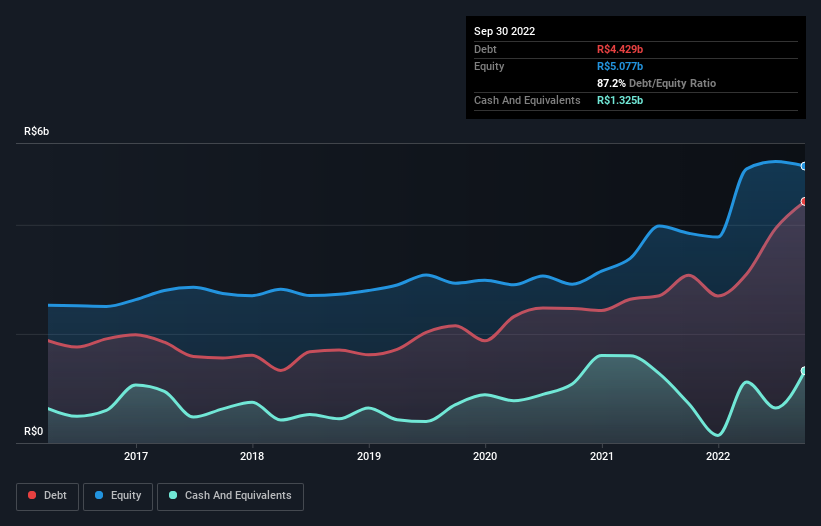Toggle the Debt legend button
The image size is (821, 526).
click(47, 496)
